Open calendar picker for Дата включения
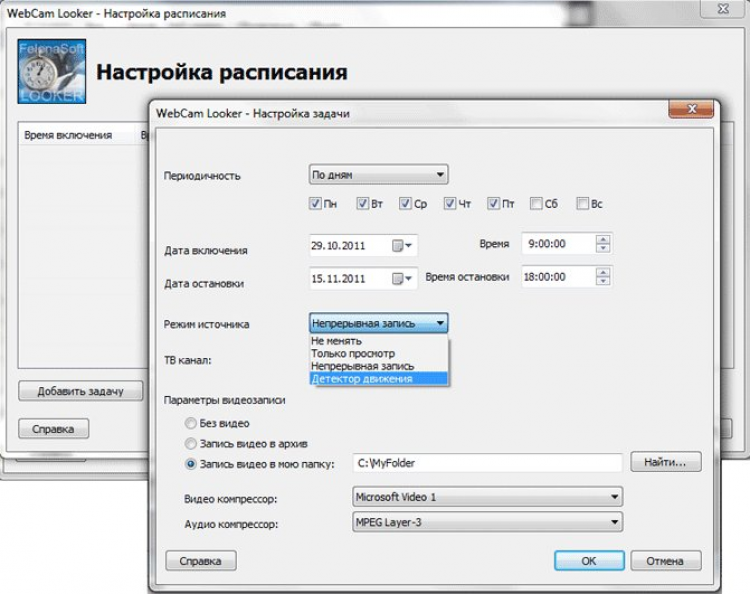This screenshot has width=750, height=594. tap(402, 246)
